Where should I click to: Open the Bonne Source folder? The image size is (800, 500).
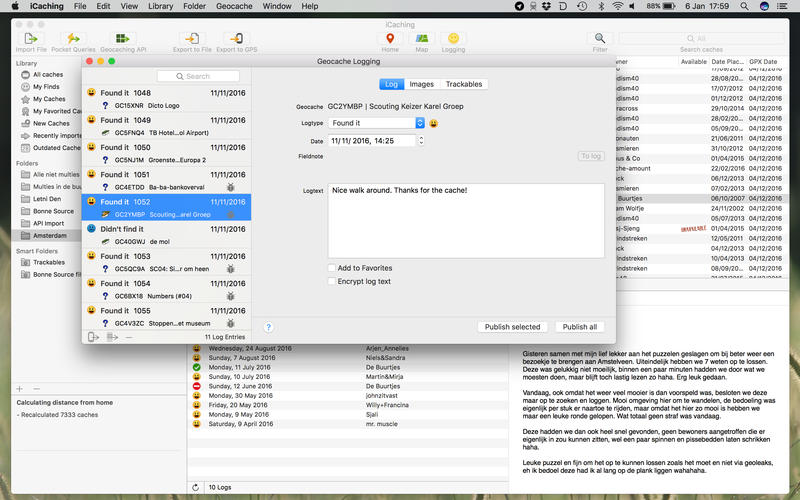tap(53, 211)
